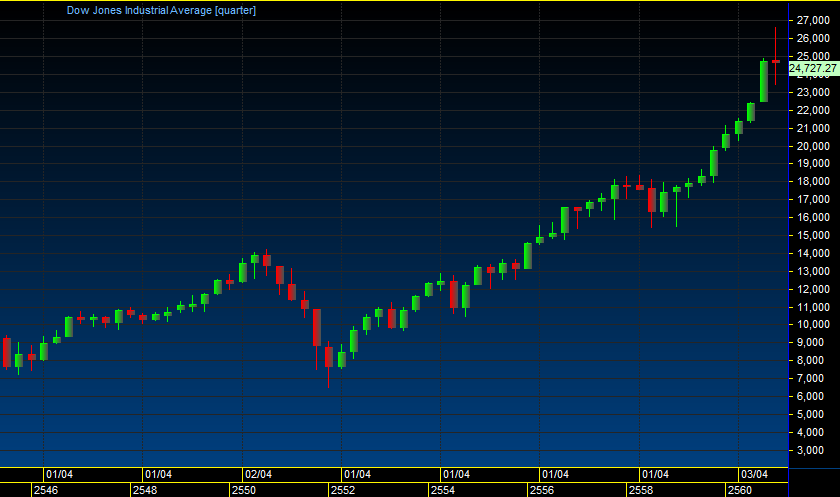
Task: Click the 17,000 price axis label
Action: coord(813,199)
